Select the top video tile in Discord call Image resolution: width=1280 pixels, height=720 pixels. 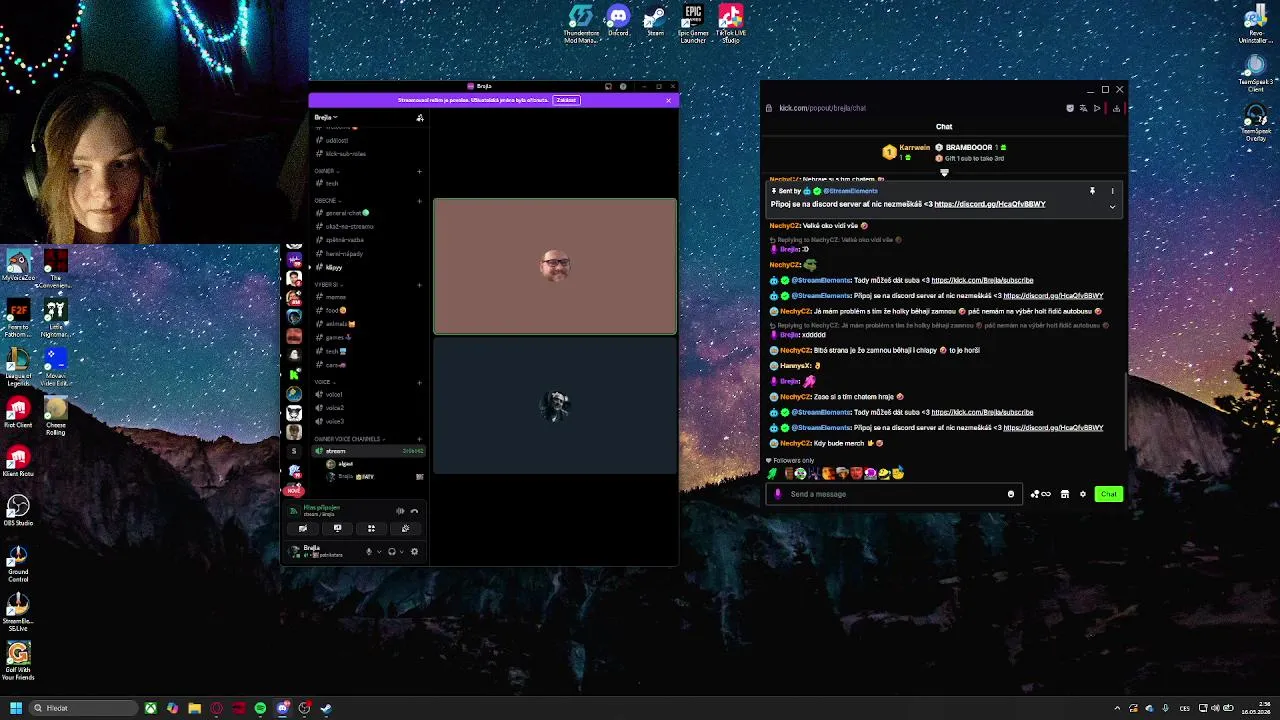555,266
